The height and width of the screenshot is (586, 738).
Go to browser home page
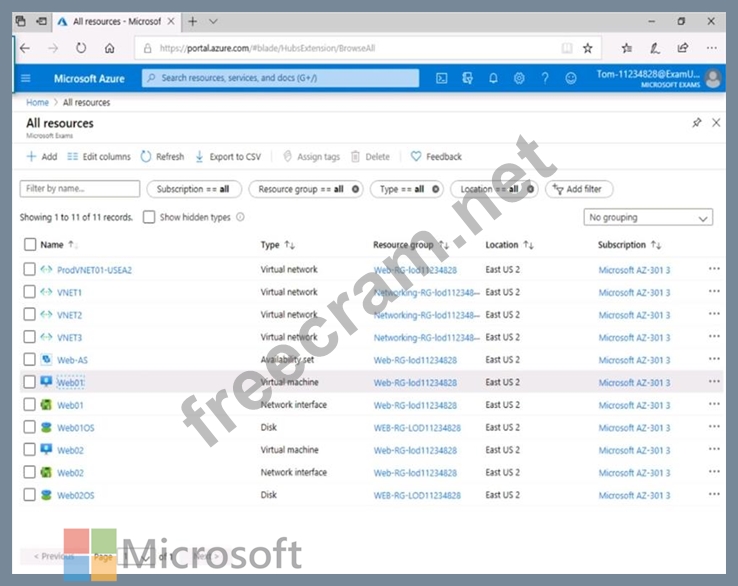[x=109, y=48]
